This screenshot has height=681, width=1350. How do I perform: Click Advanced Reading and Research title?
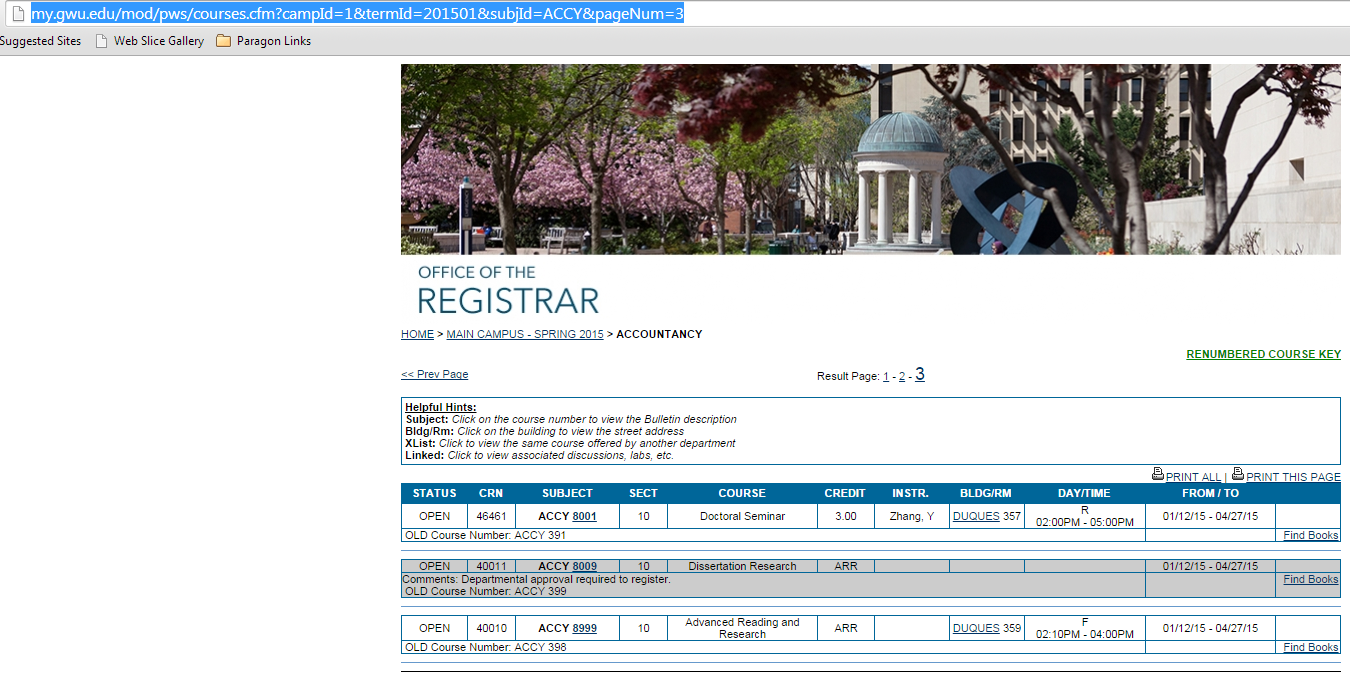tap(742, 628)
